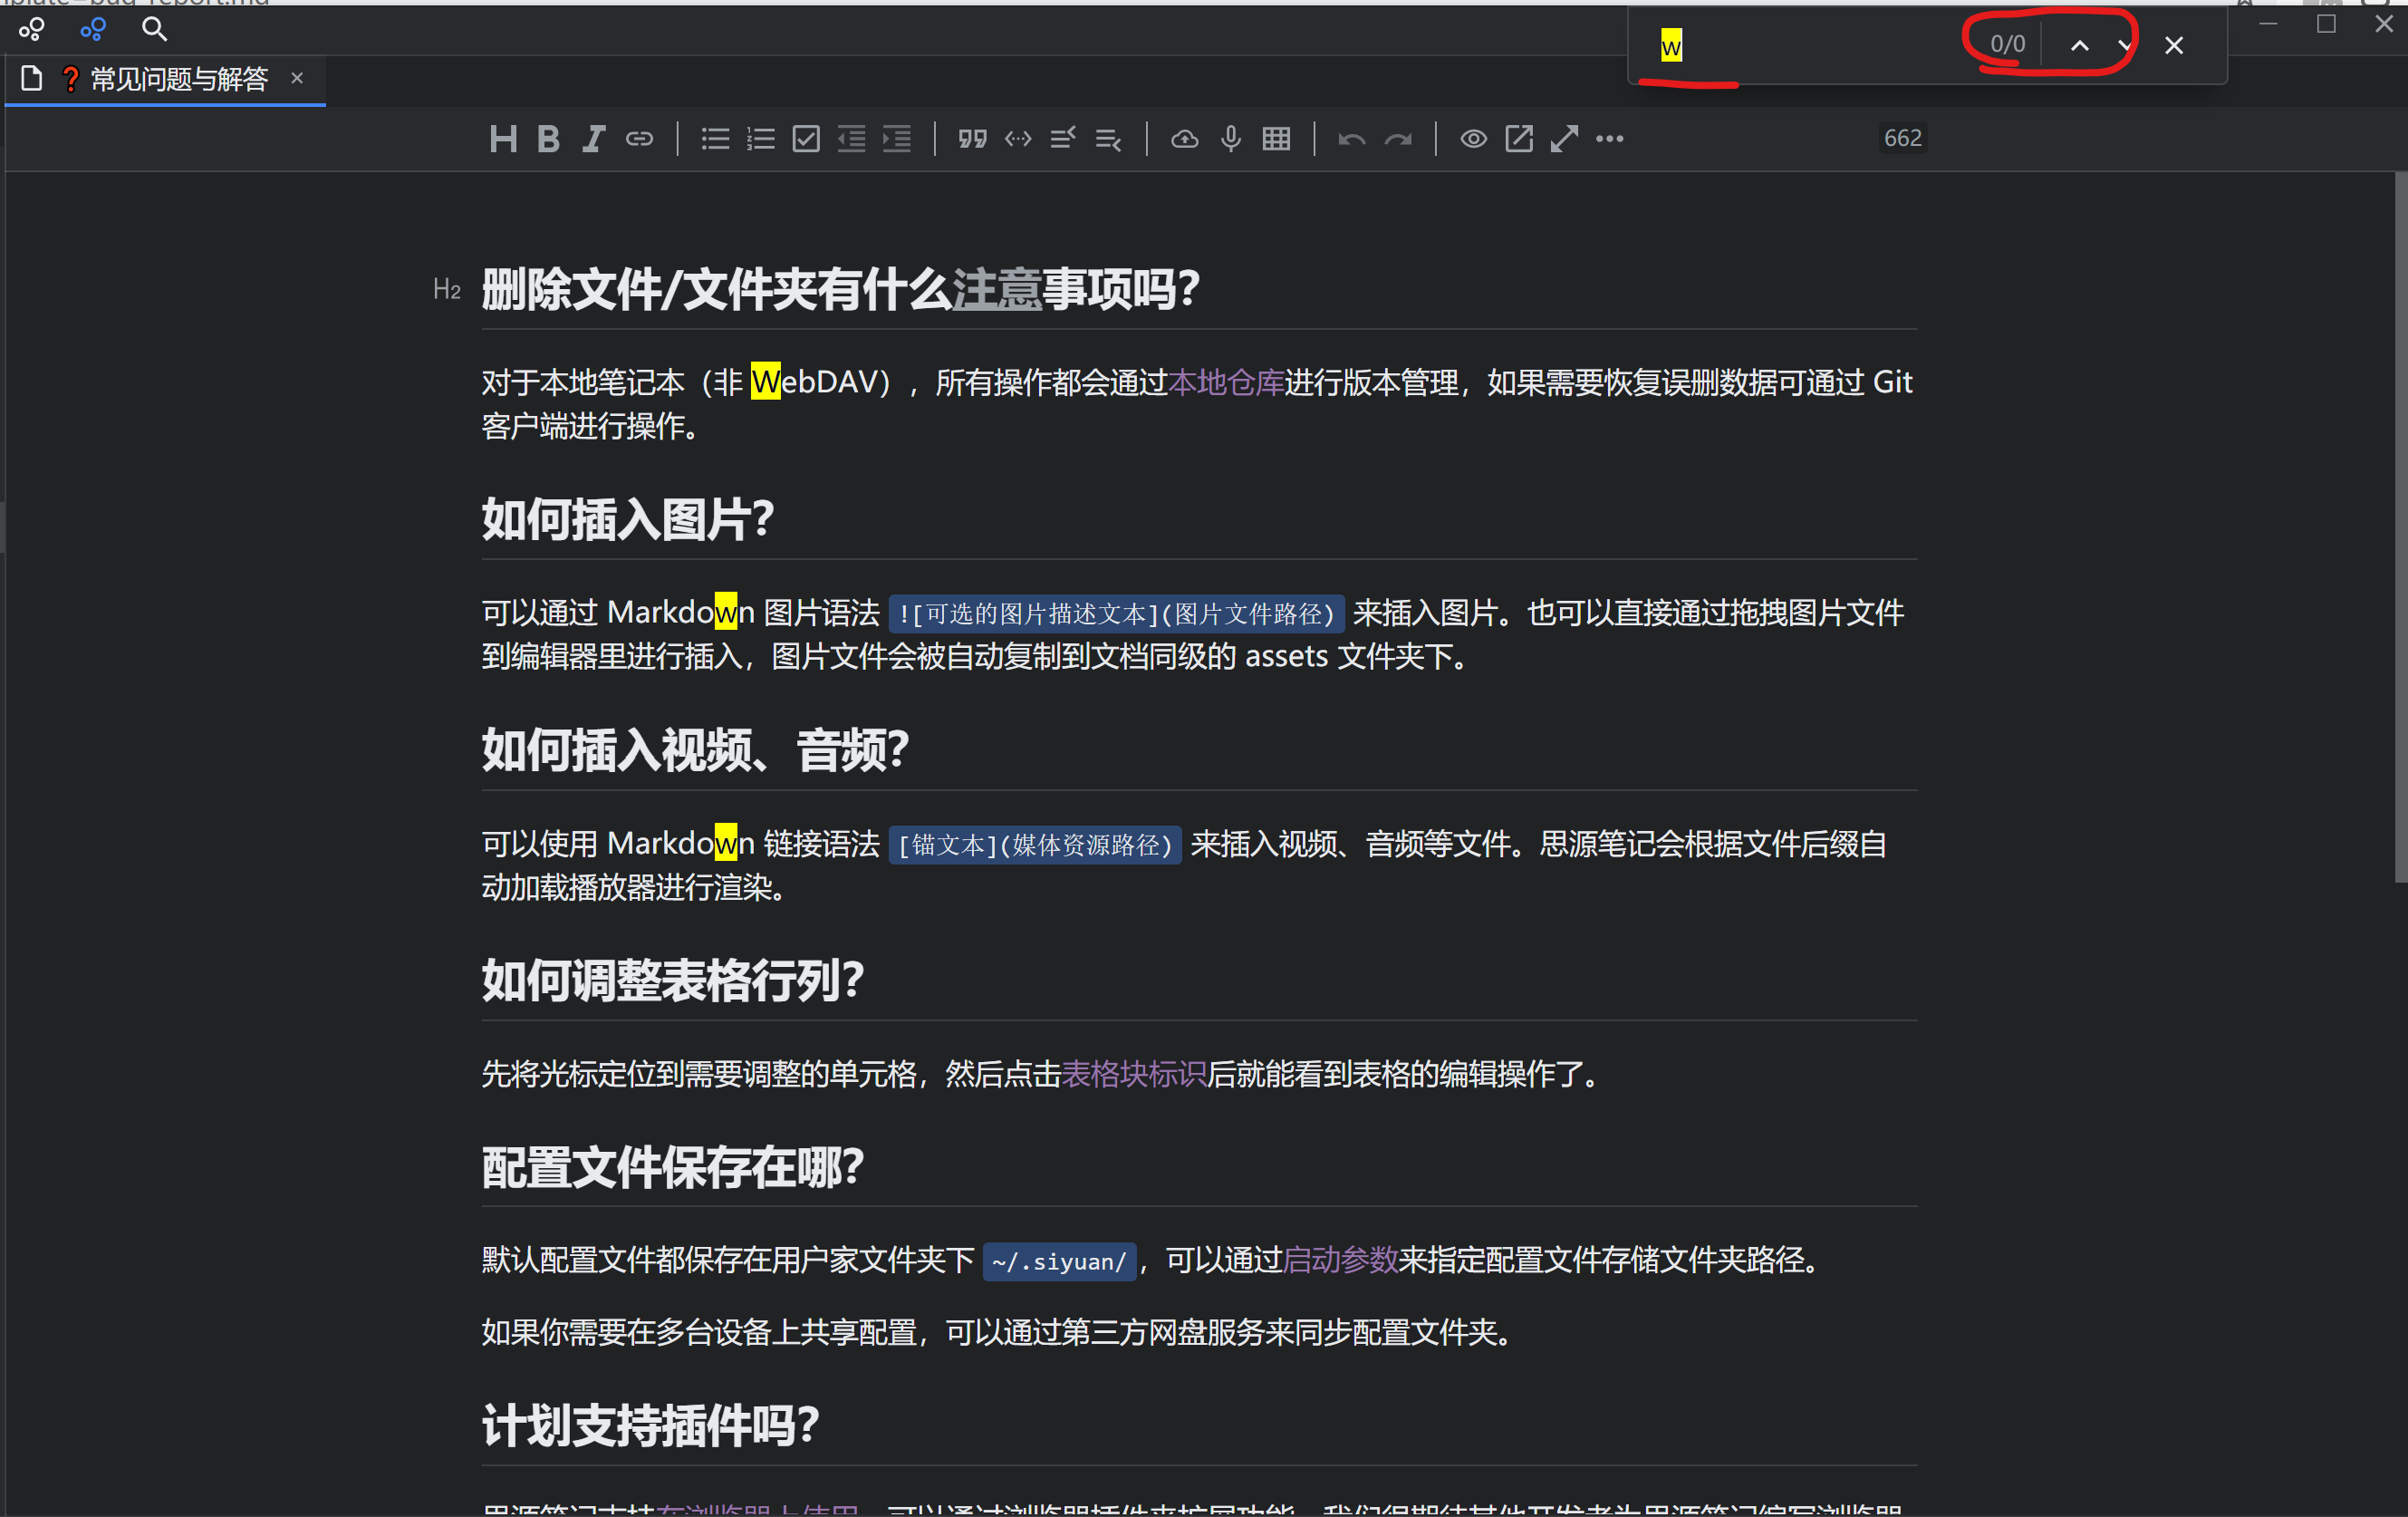Start audio recording with the microphone icon
This screenshot has width=2408, height=1517.
click(x=1231, y=139)
